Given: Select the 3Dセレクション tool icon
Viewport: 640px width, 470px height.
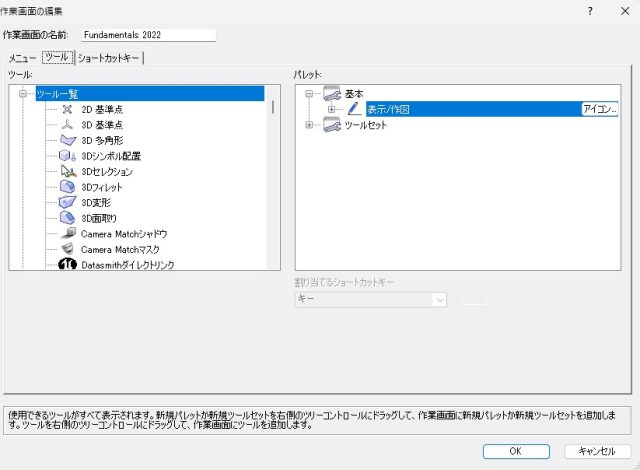Looking at the screenshot, I should tap(67, 172).
